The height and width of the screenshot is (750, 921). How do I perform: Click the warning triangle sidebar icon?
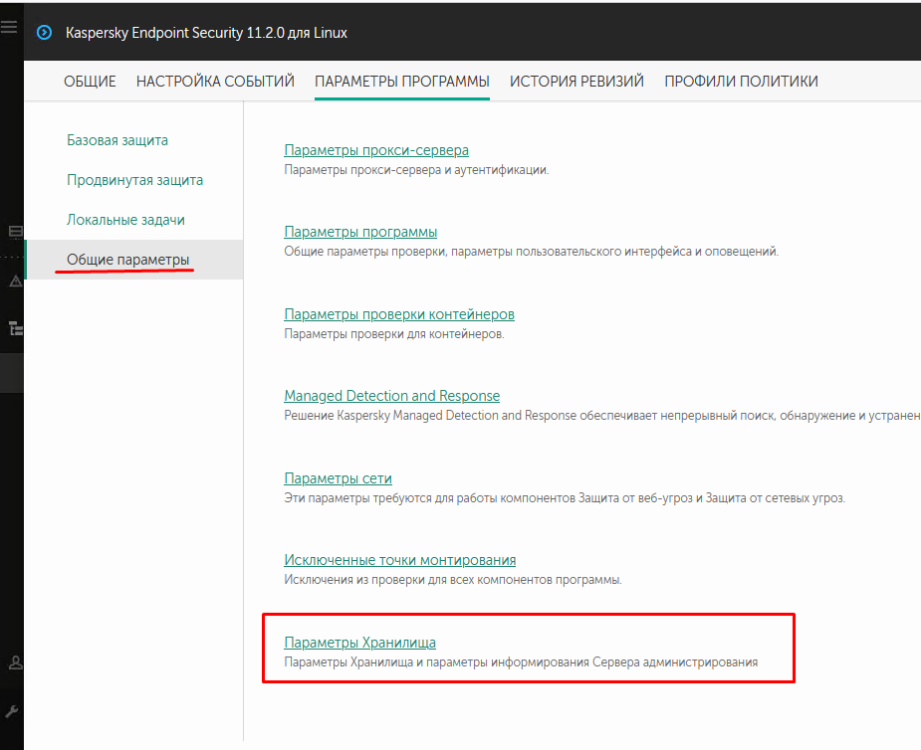coord(16,282)
